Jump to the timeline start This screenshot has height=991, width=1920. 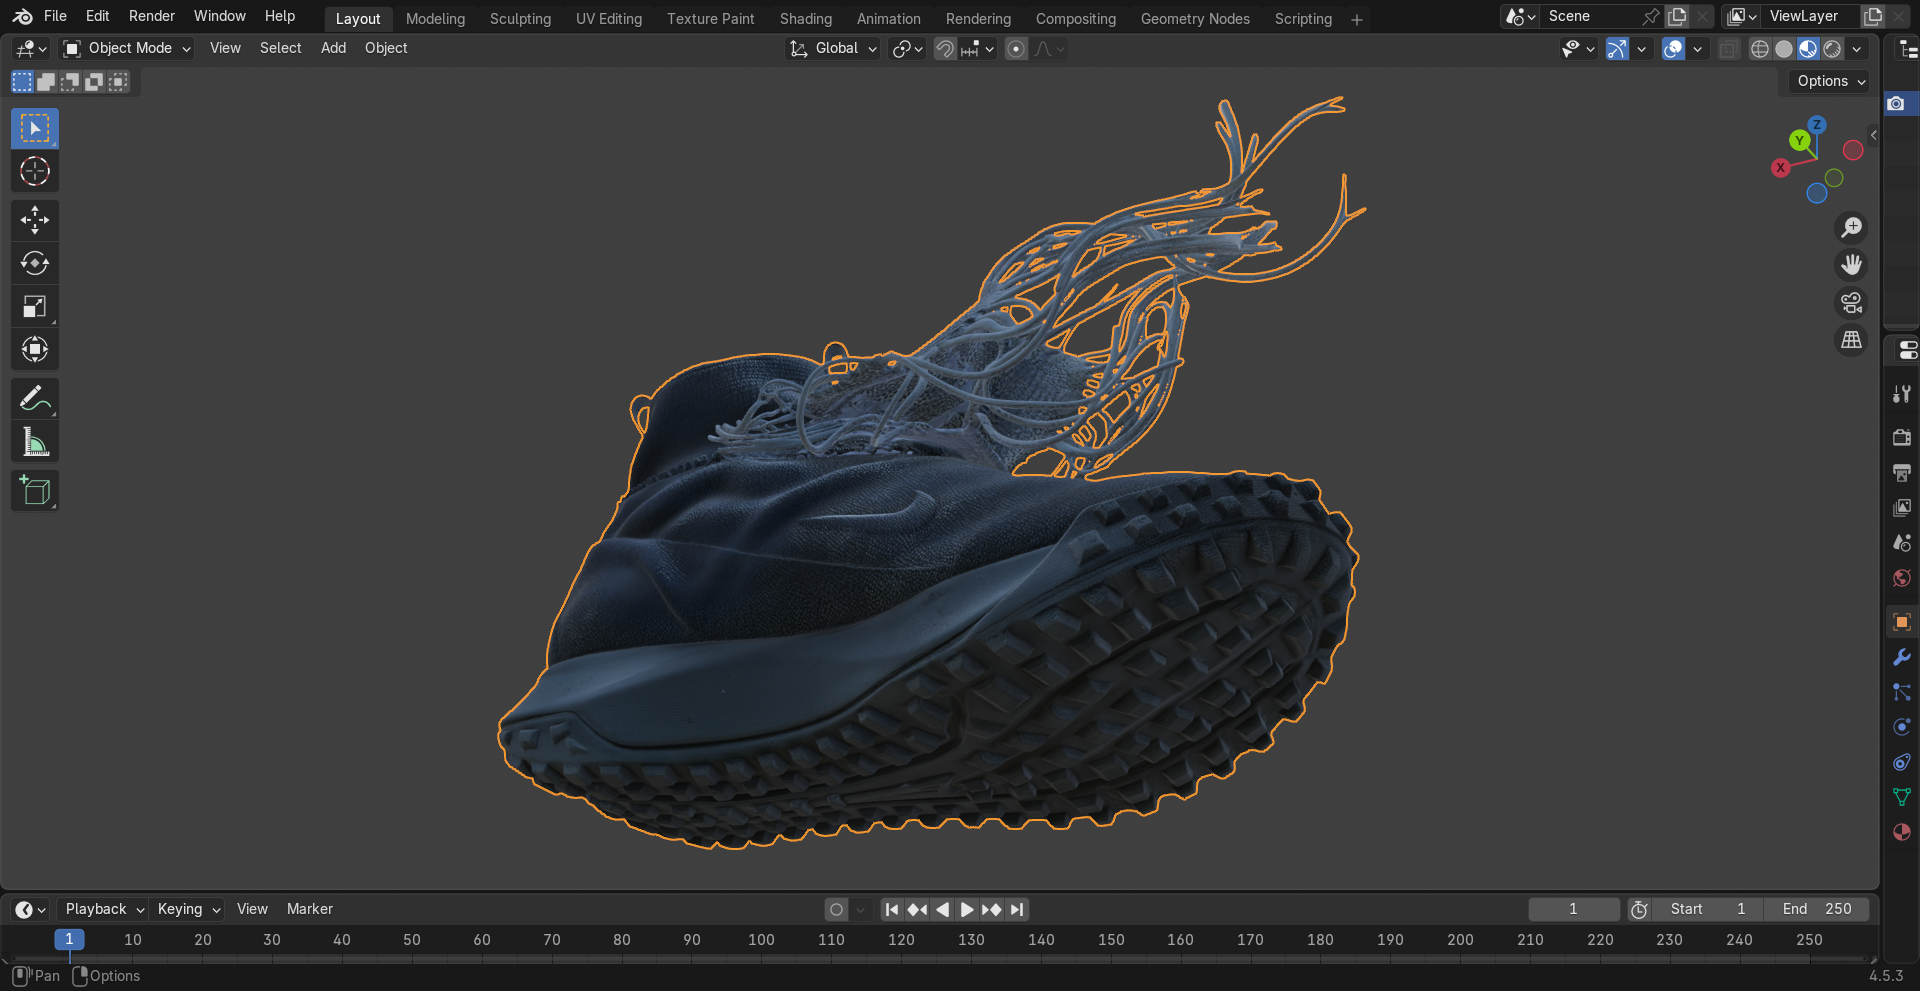click(892, 909)
